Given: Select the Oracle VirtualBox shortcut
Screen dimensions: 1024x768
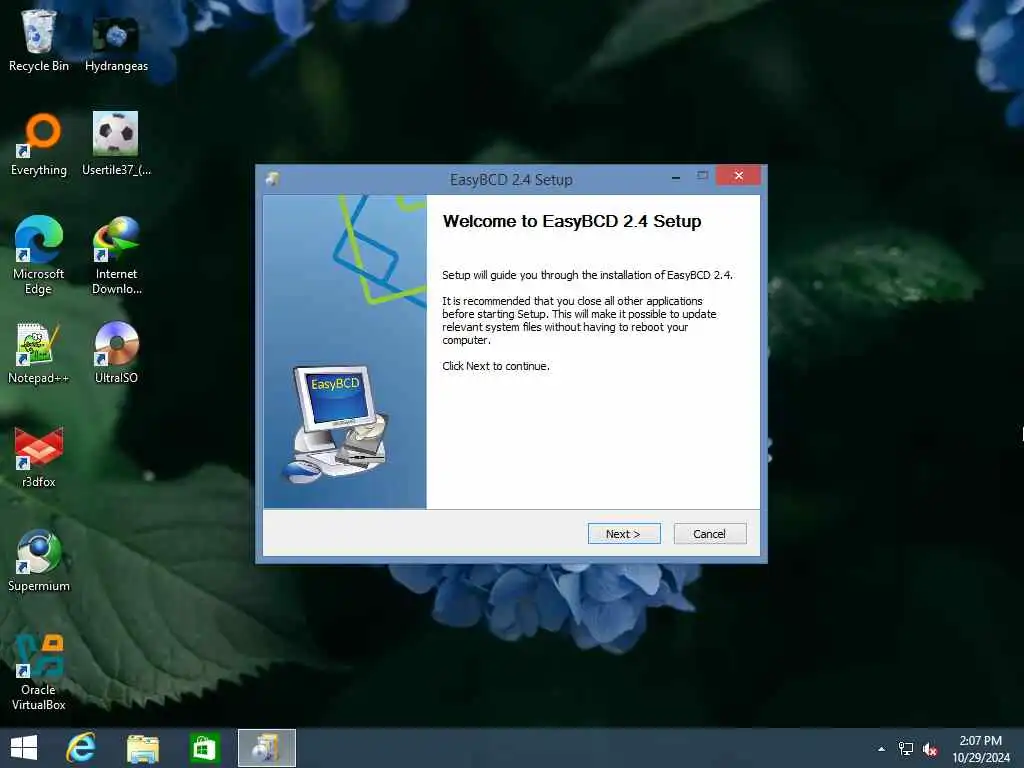Looking at the screenshot, I should click(x=39, y=671).
